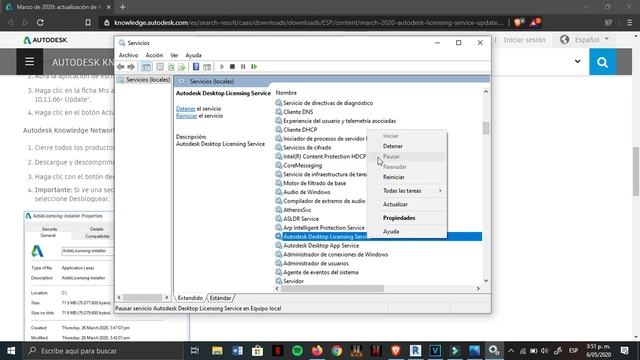Click the down arrow of services list scrollbar
Screen dimensions: 640x360
pos(486,280)
